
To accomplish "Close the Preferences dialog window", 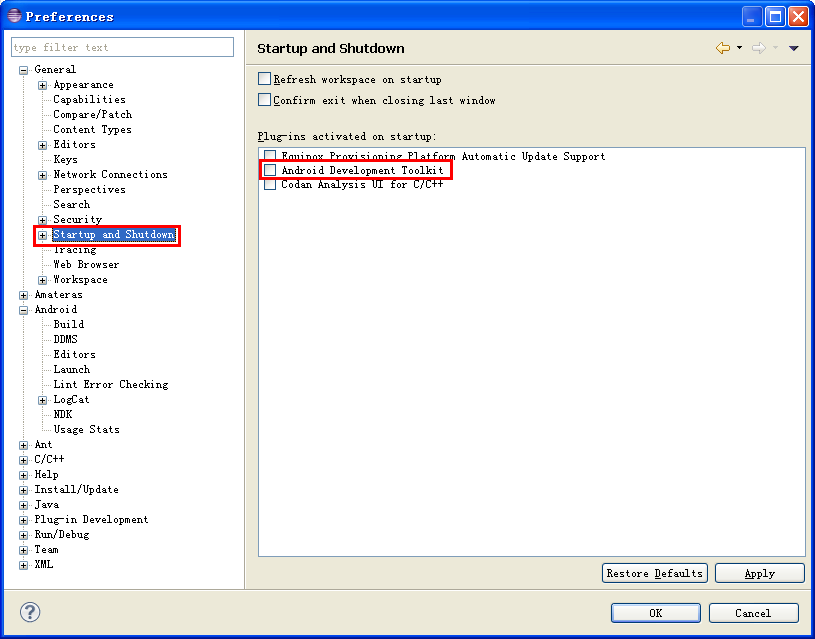I will (798, 17).
